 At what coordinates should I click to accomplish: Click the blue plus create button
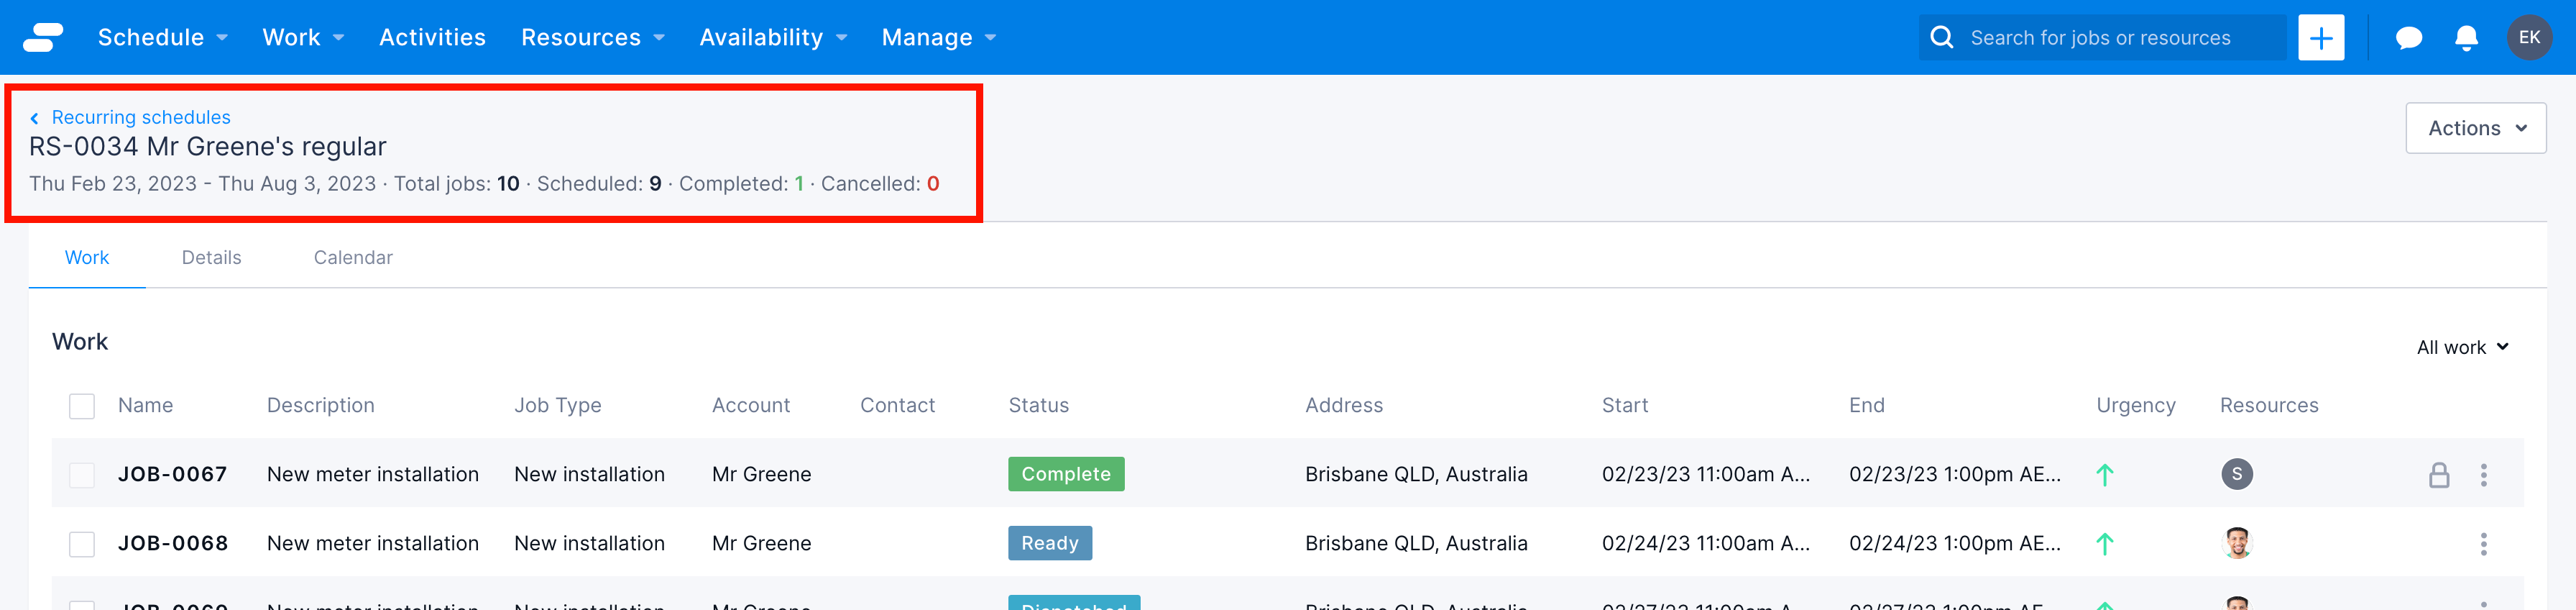pyautogui.click(x=2320, y=38)
